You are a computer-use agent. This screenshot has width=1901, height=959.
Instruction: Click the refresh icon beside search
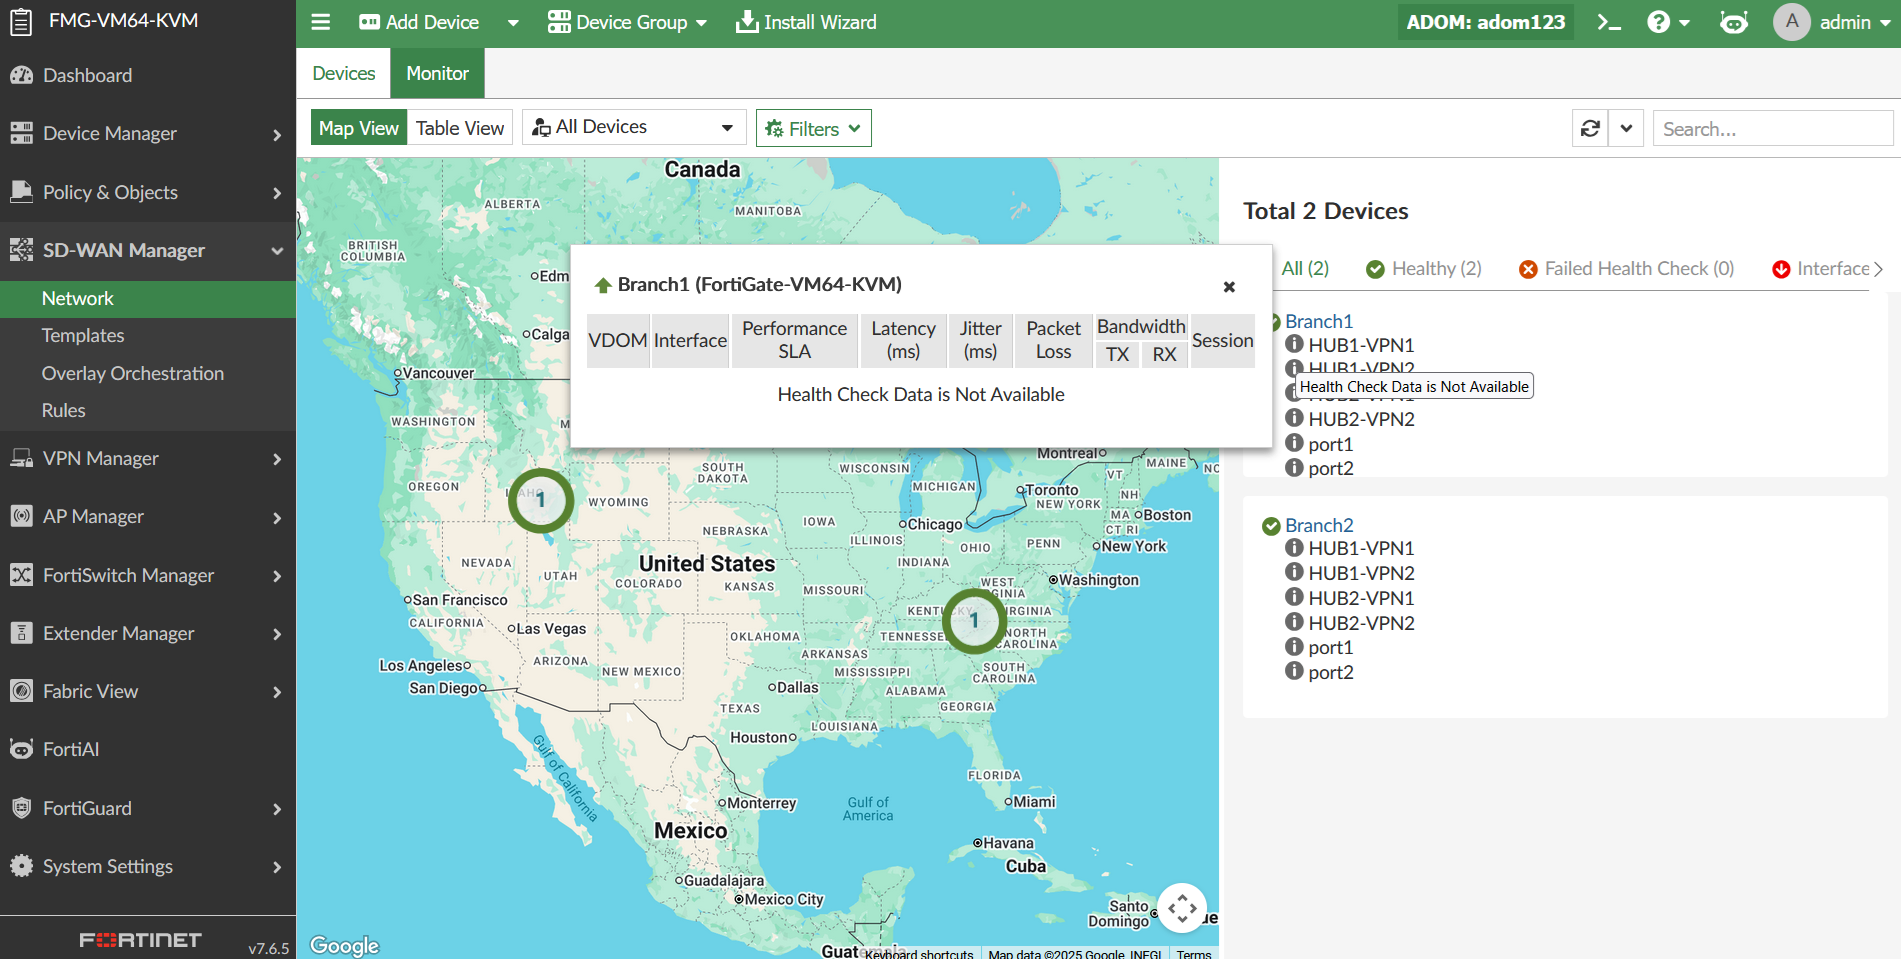click(x=1590, y=129)
